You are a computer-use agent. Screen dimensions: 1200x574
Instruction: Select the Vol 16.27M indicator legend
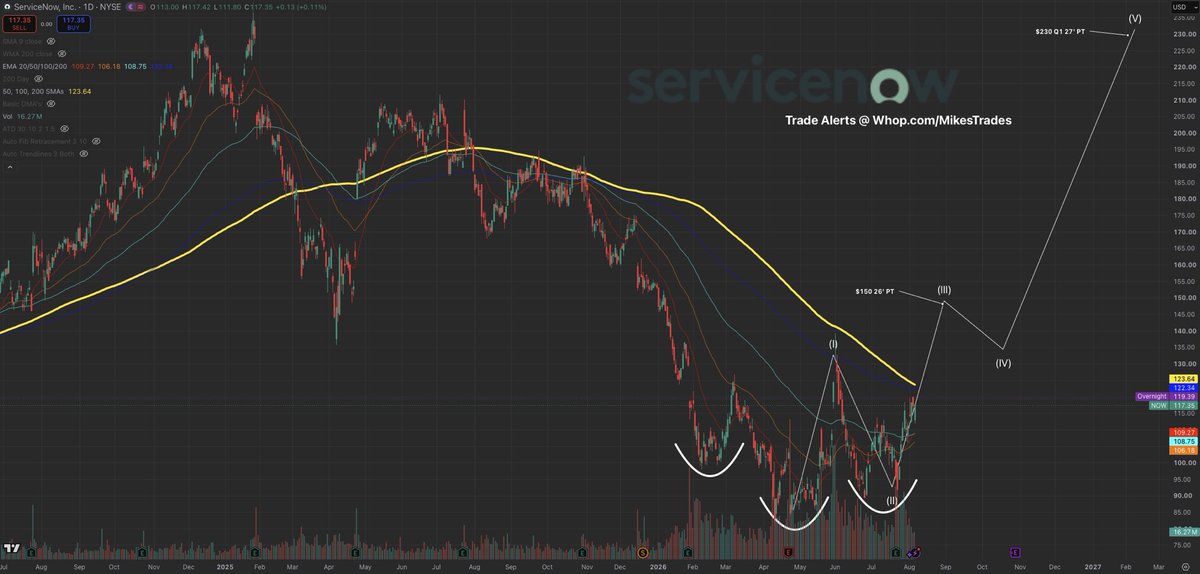tap(22, 116)
